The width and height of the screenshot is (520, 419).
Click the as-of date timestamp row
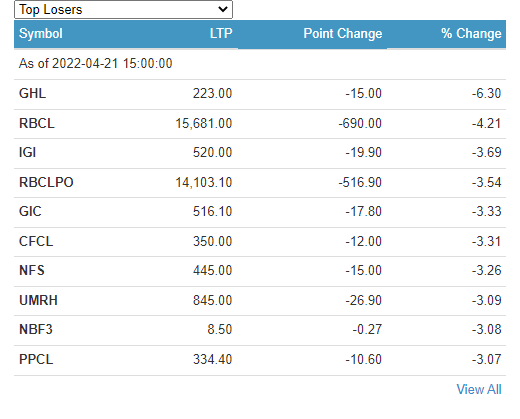click(260, 64)
